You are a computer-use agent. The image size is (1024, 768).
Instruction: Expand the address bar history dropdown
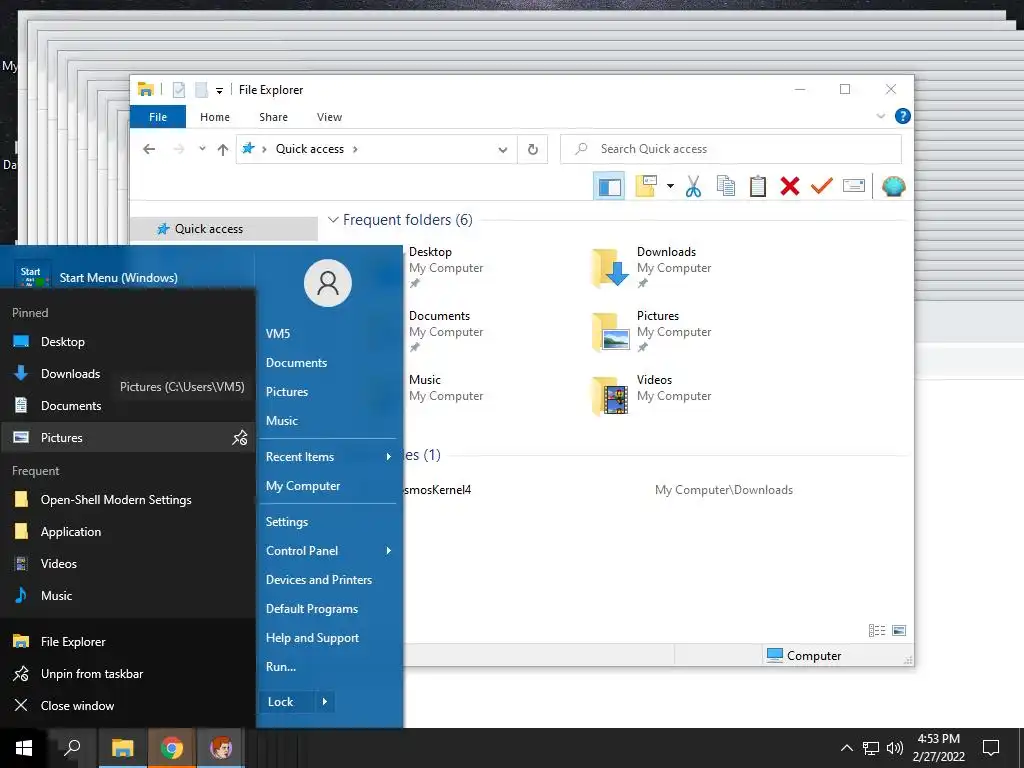pyautogui.click(x=502, y=150)
